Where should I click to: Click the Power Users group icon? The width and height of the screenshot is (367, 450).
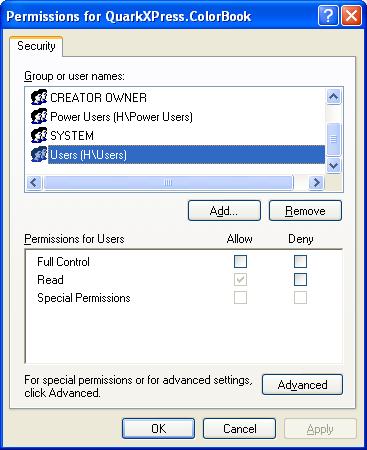point(39,116)
